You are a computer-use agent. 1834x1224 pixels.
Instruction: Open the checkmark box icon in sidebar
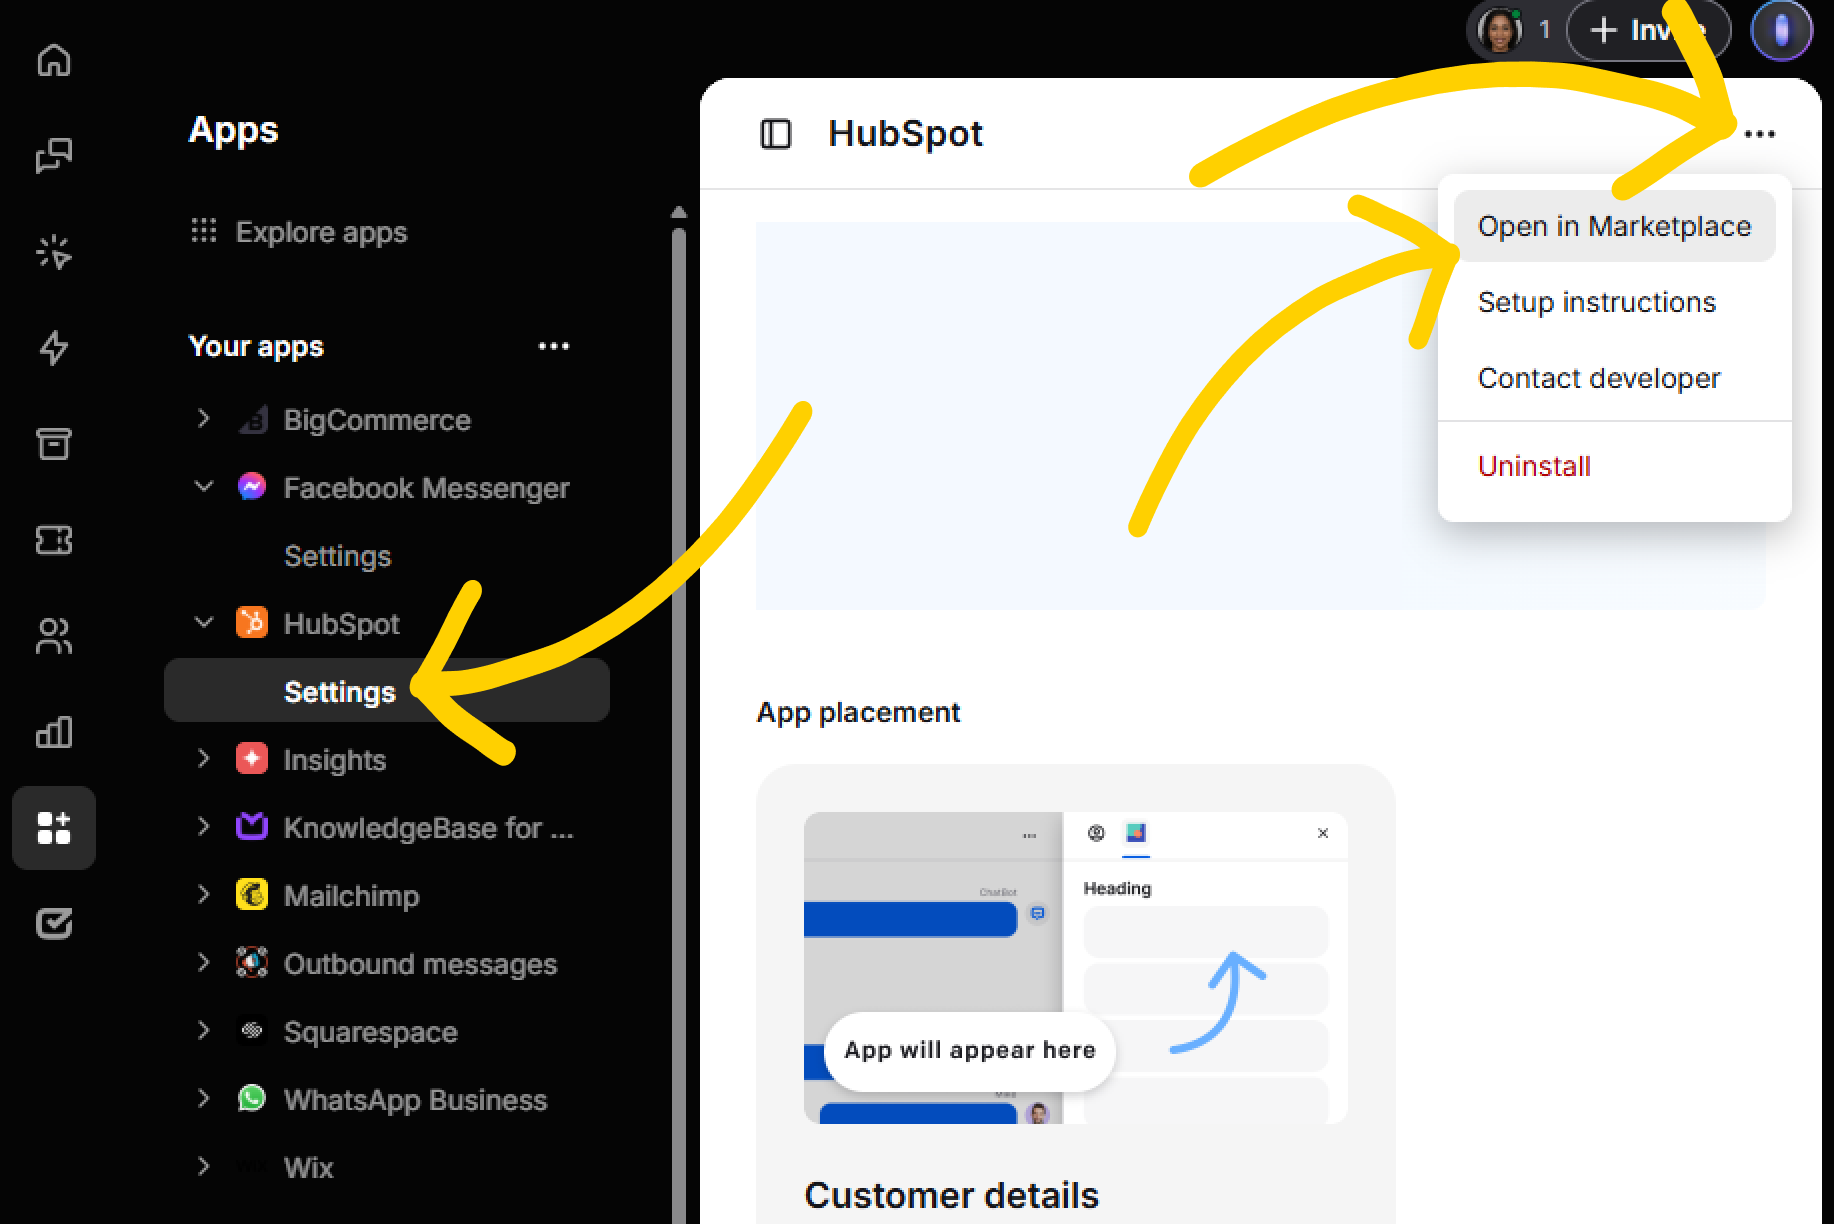coord(54,924)
